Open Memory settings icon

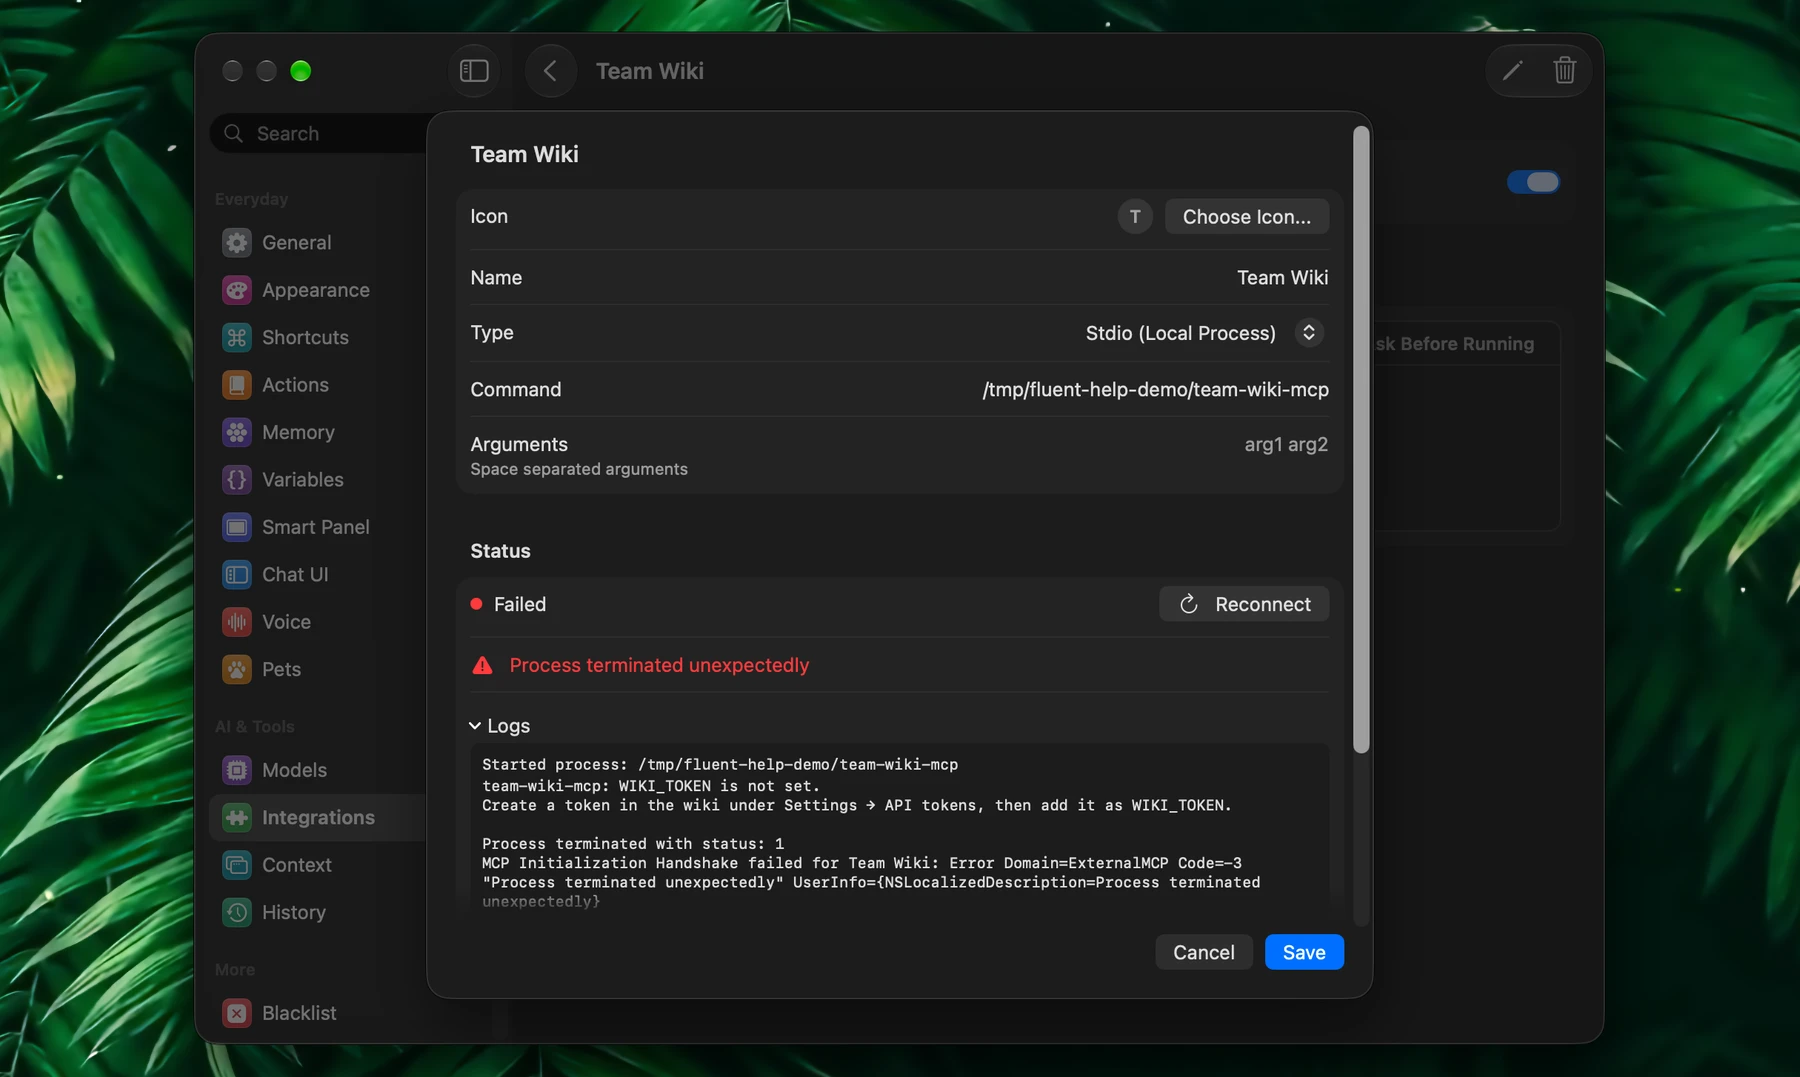click(x=237, y=432)
